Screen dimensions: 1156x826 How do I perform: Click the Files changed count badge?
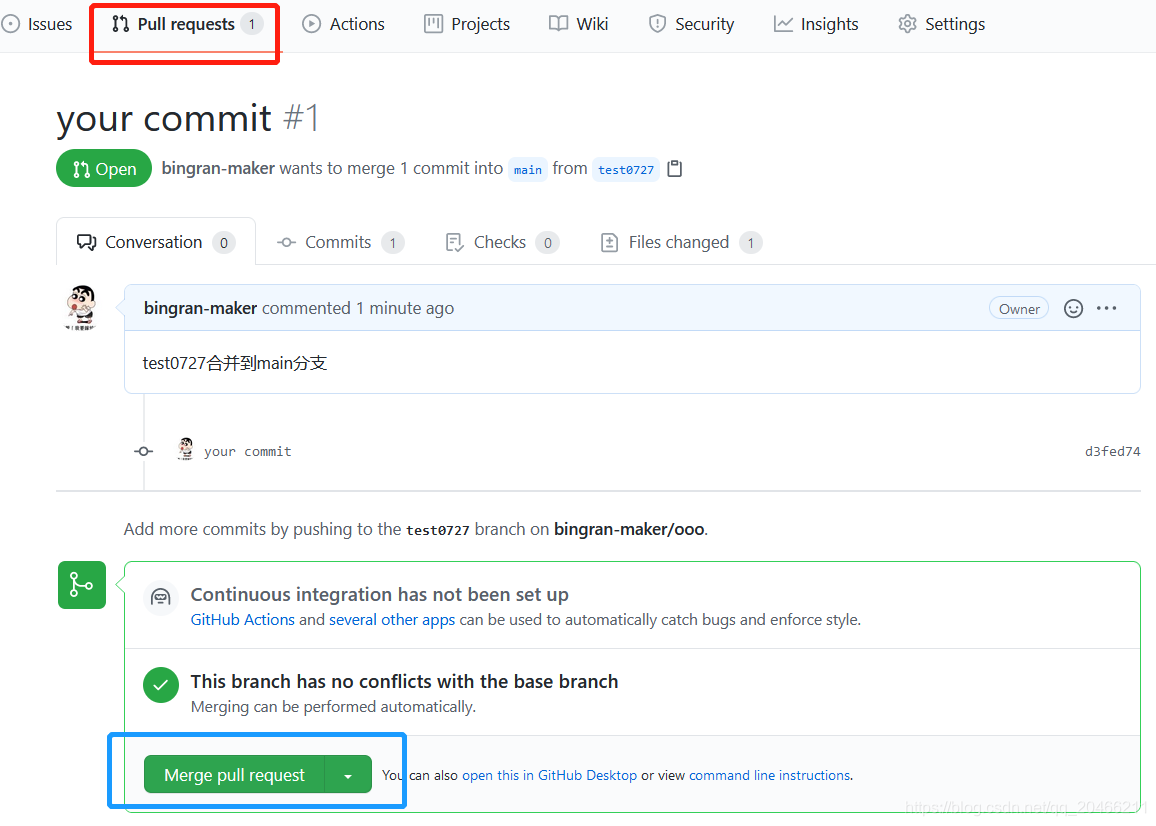coord(751,242)
